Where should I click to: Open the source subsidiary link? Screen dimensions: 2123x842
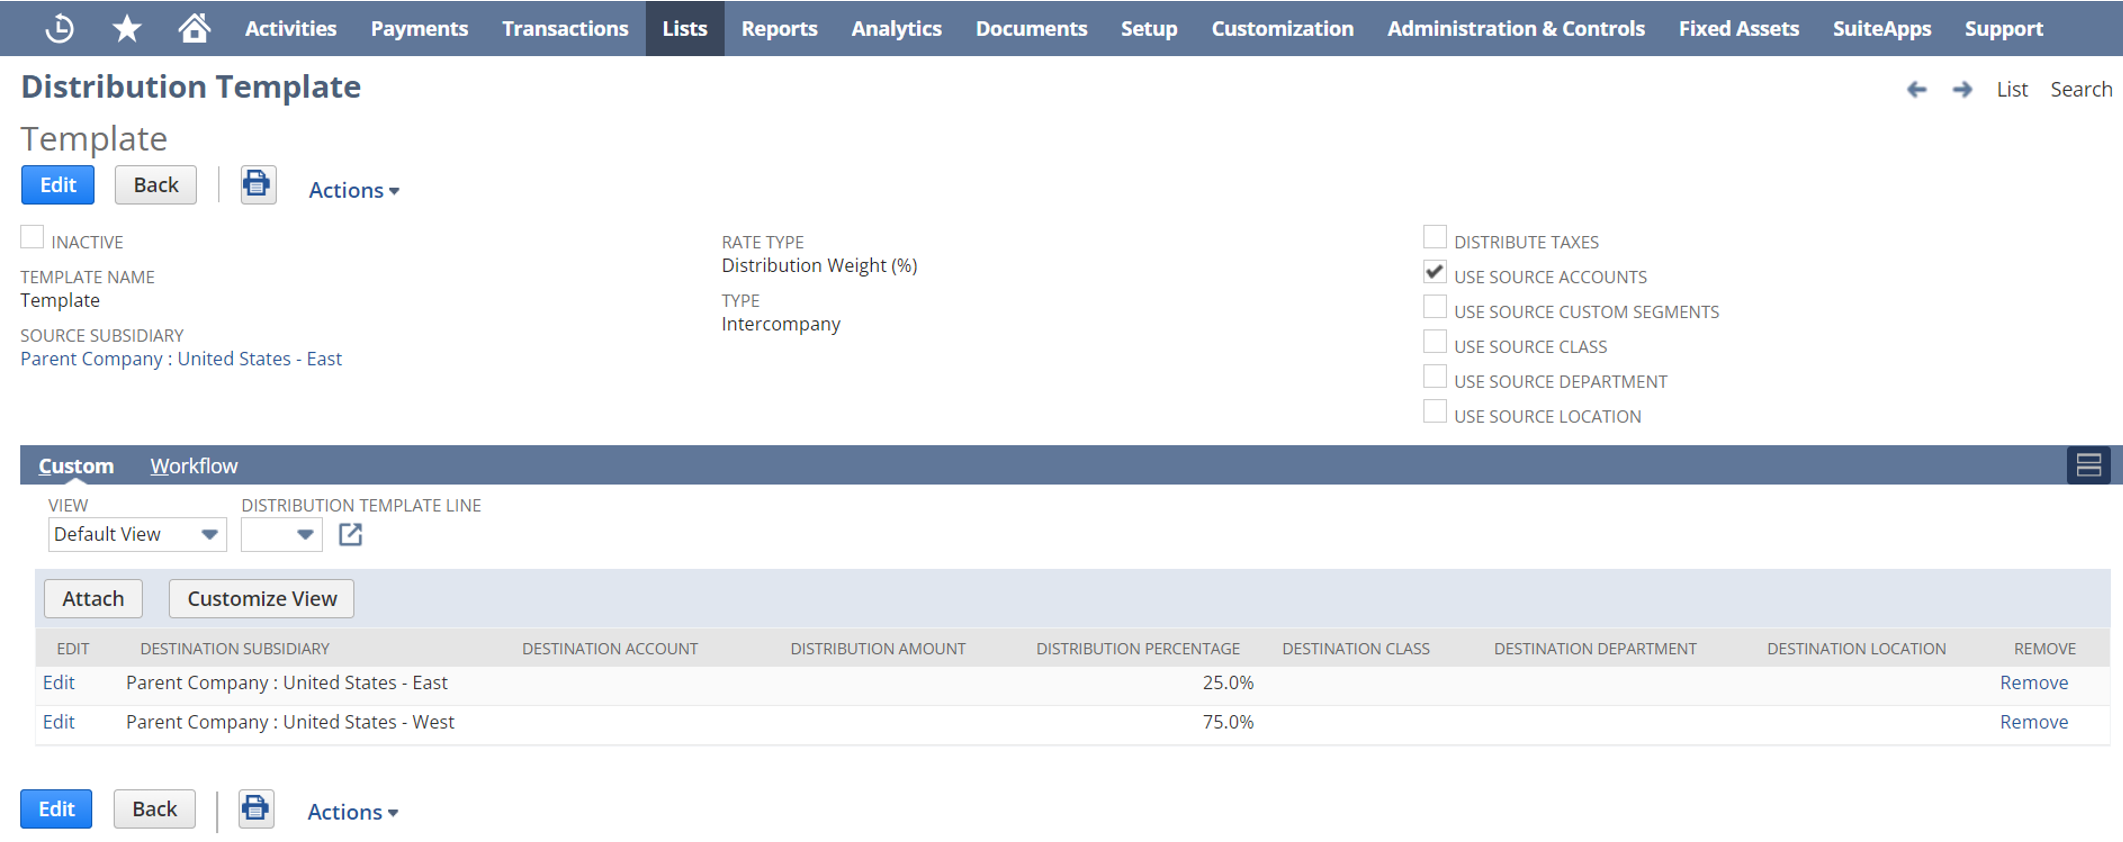pos(181,359)
